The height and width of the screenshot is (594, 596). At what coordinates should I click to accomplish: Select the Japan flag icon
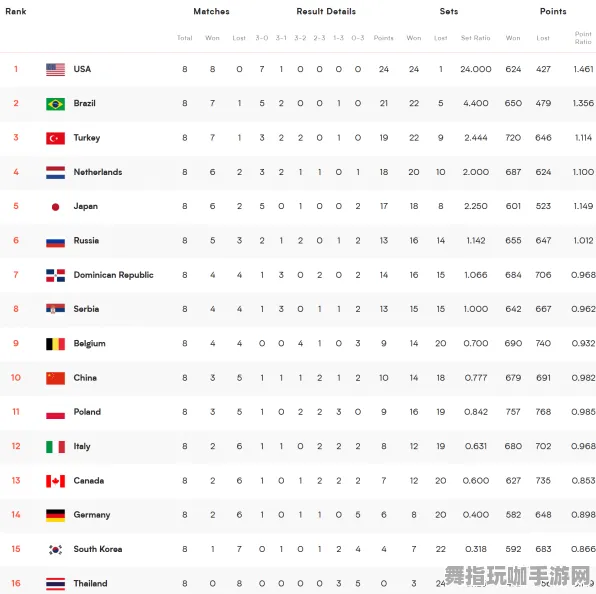point(55,207)
